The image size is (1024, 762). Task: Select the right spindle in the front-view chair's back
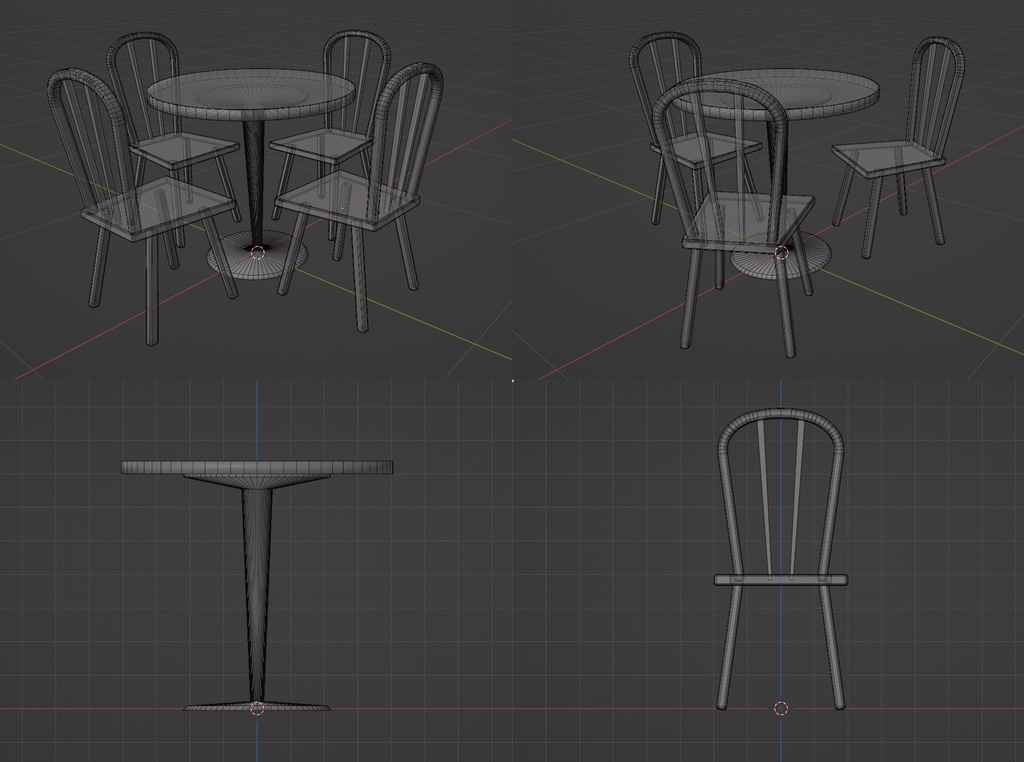pos(796,500)
